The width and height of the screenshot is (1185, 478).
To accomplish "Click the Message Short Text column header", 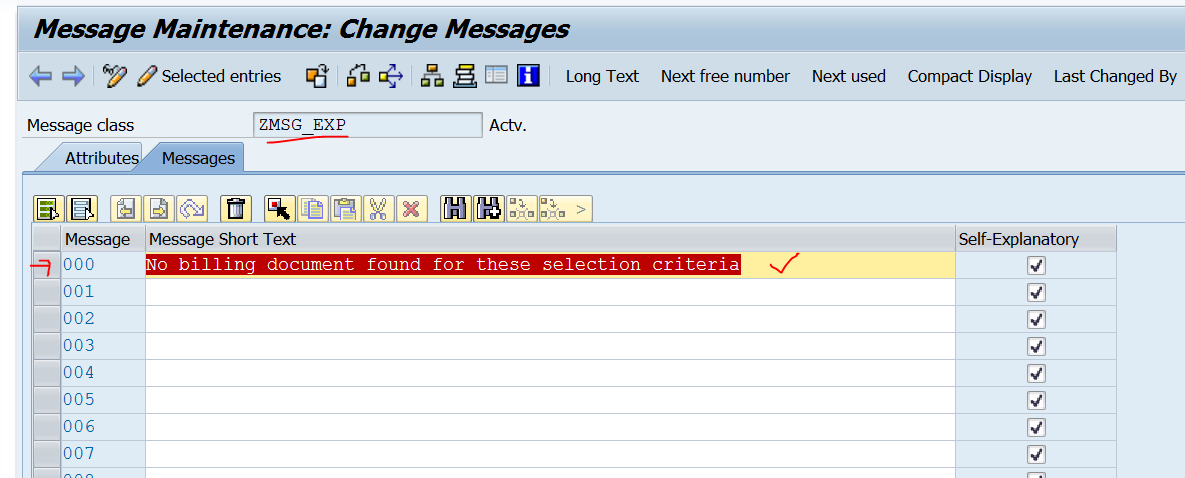I will 550,239.
